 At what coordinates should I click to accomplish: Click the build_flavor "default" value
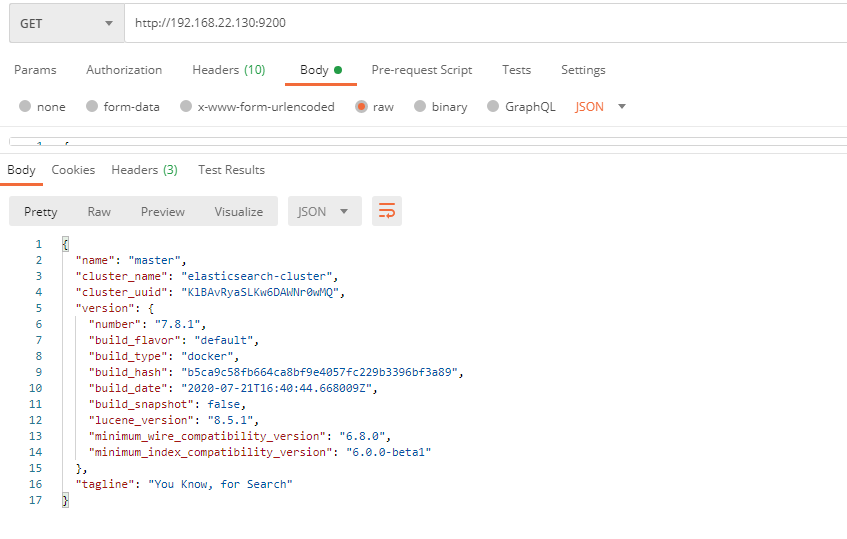(224, 340)
